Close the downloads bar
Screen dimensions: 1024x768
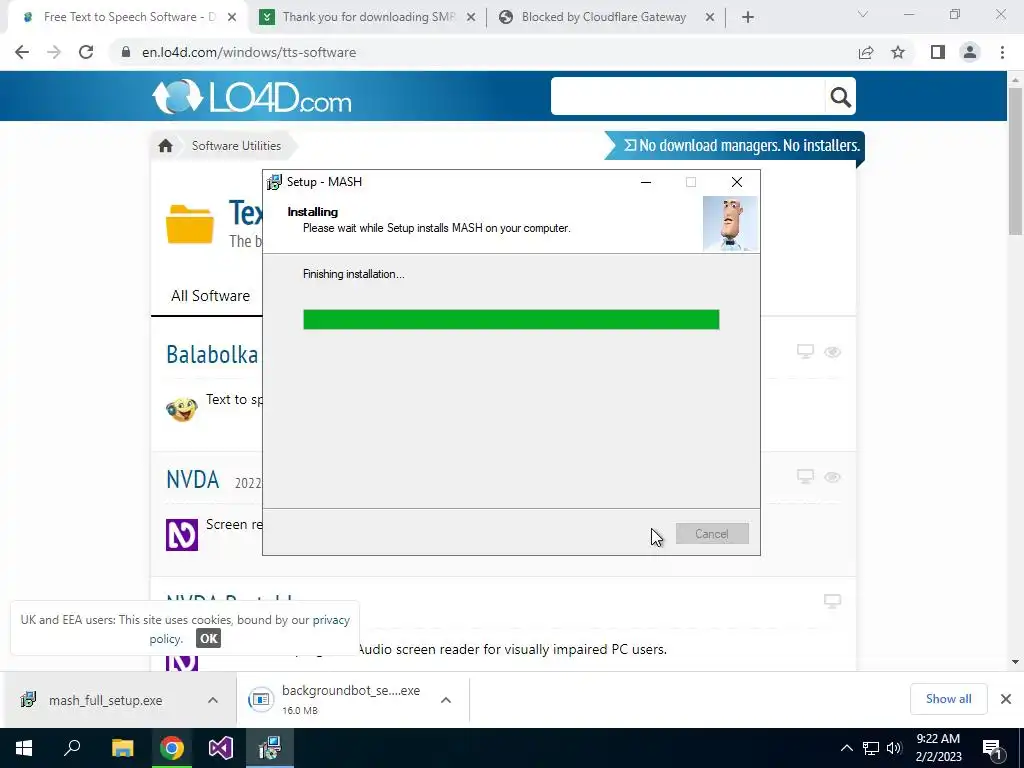click(x=1006, y=699)
